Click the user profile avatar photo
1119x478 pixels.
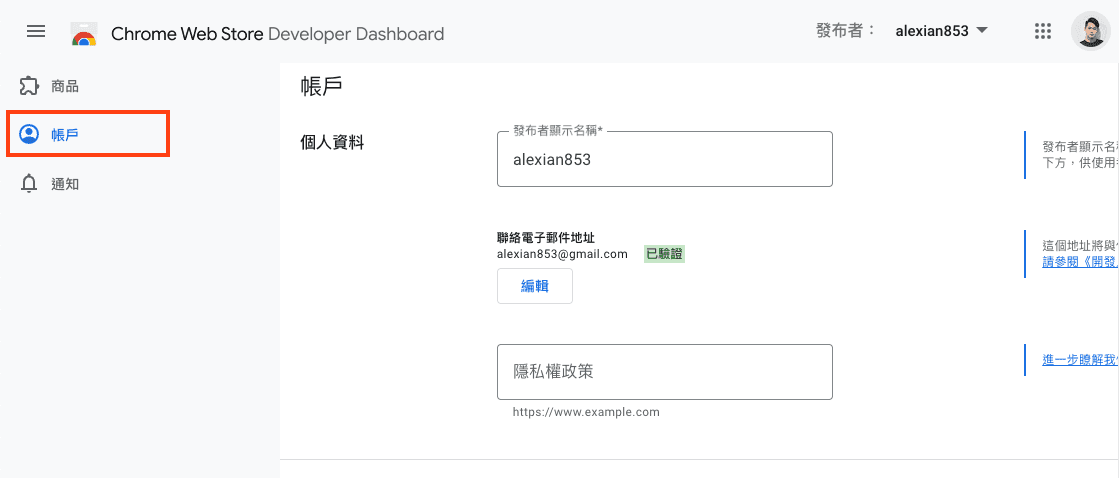[x=1089, y=31]
